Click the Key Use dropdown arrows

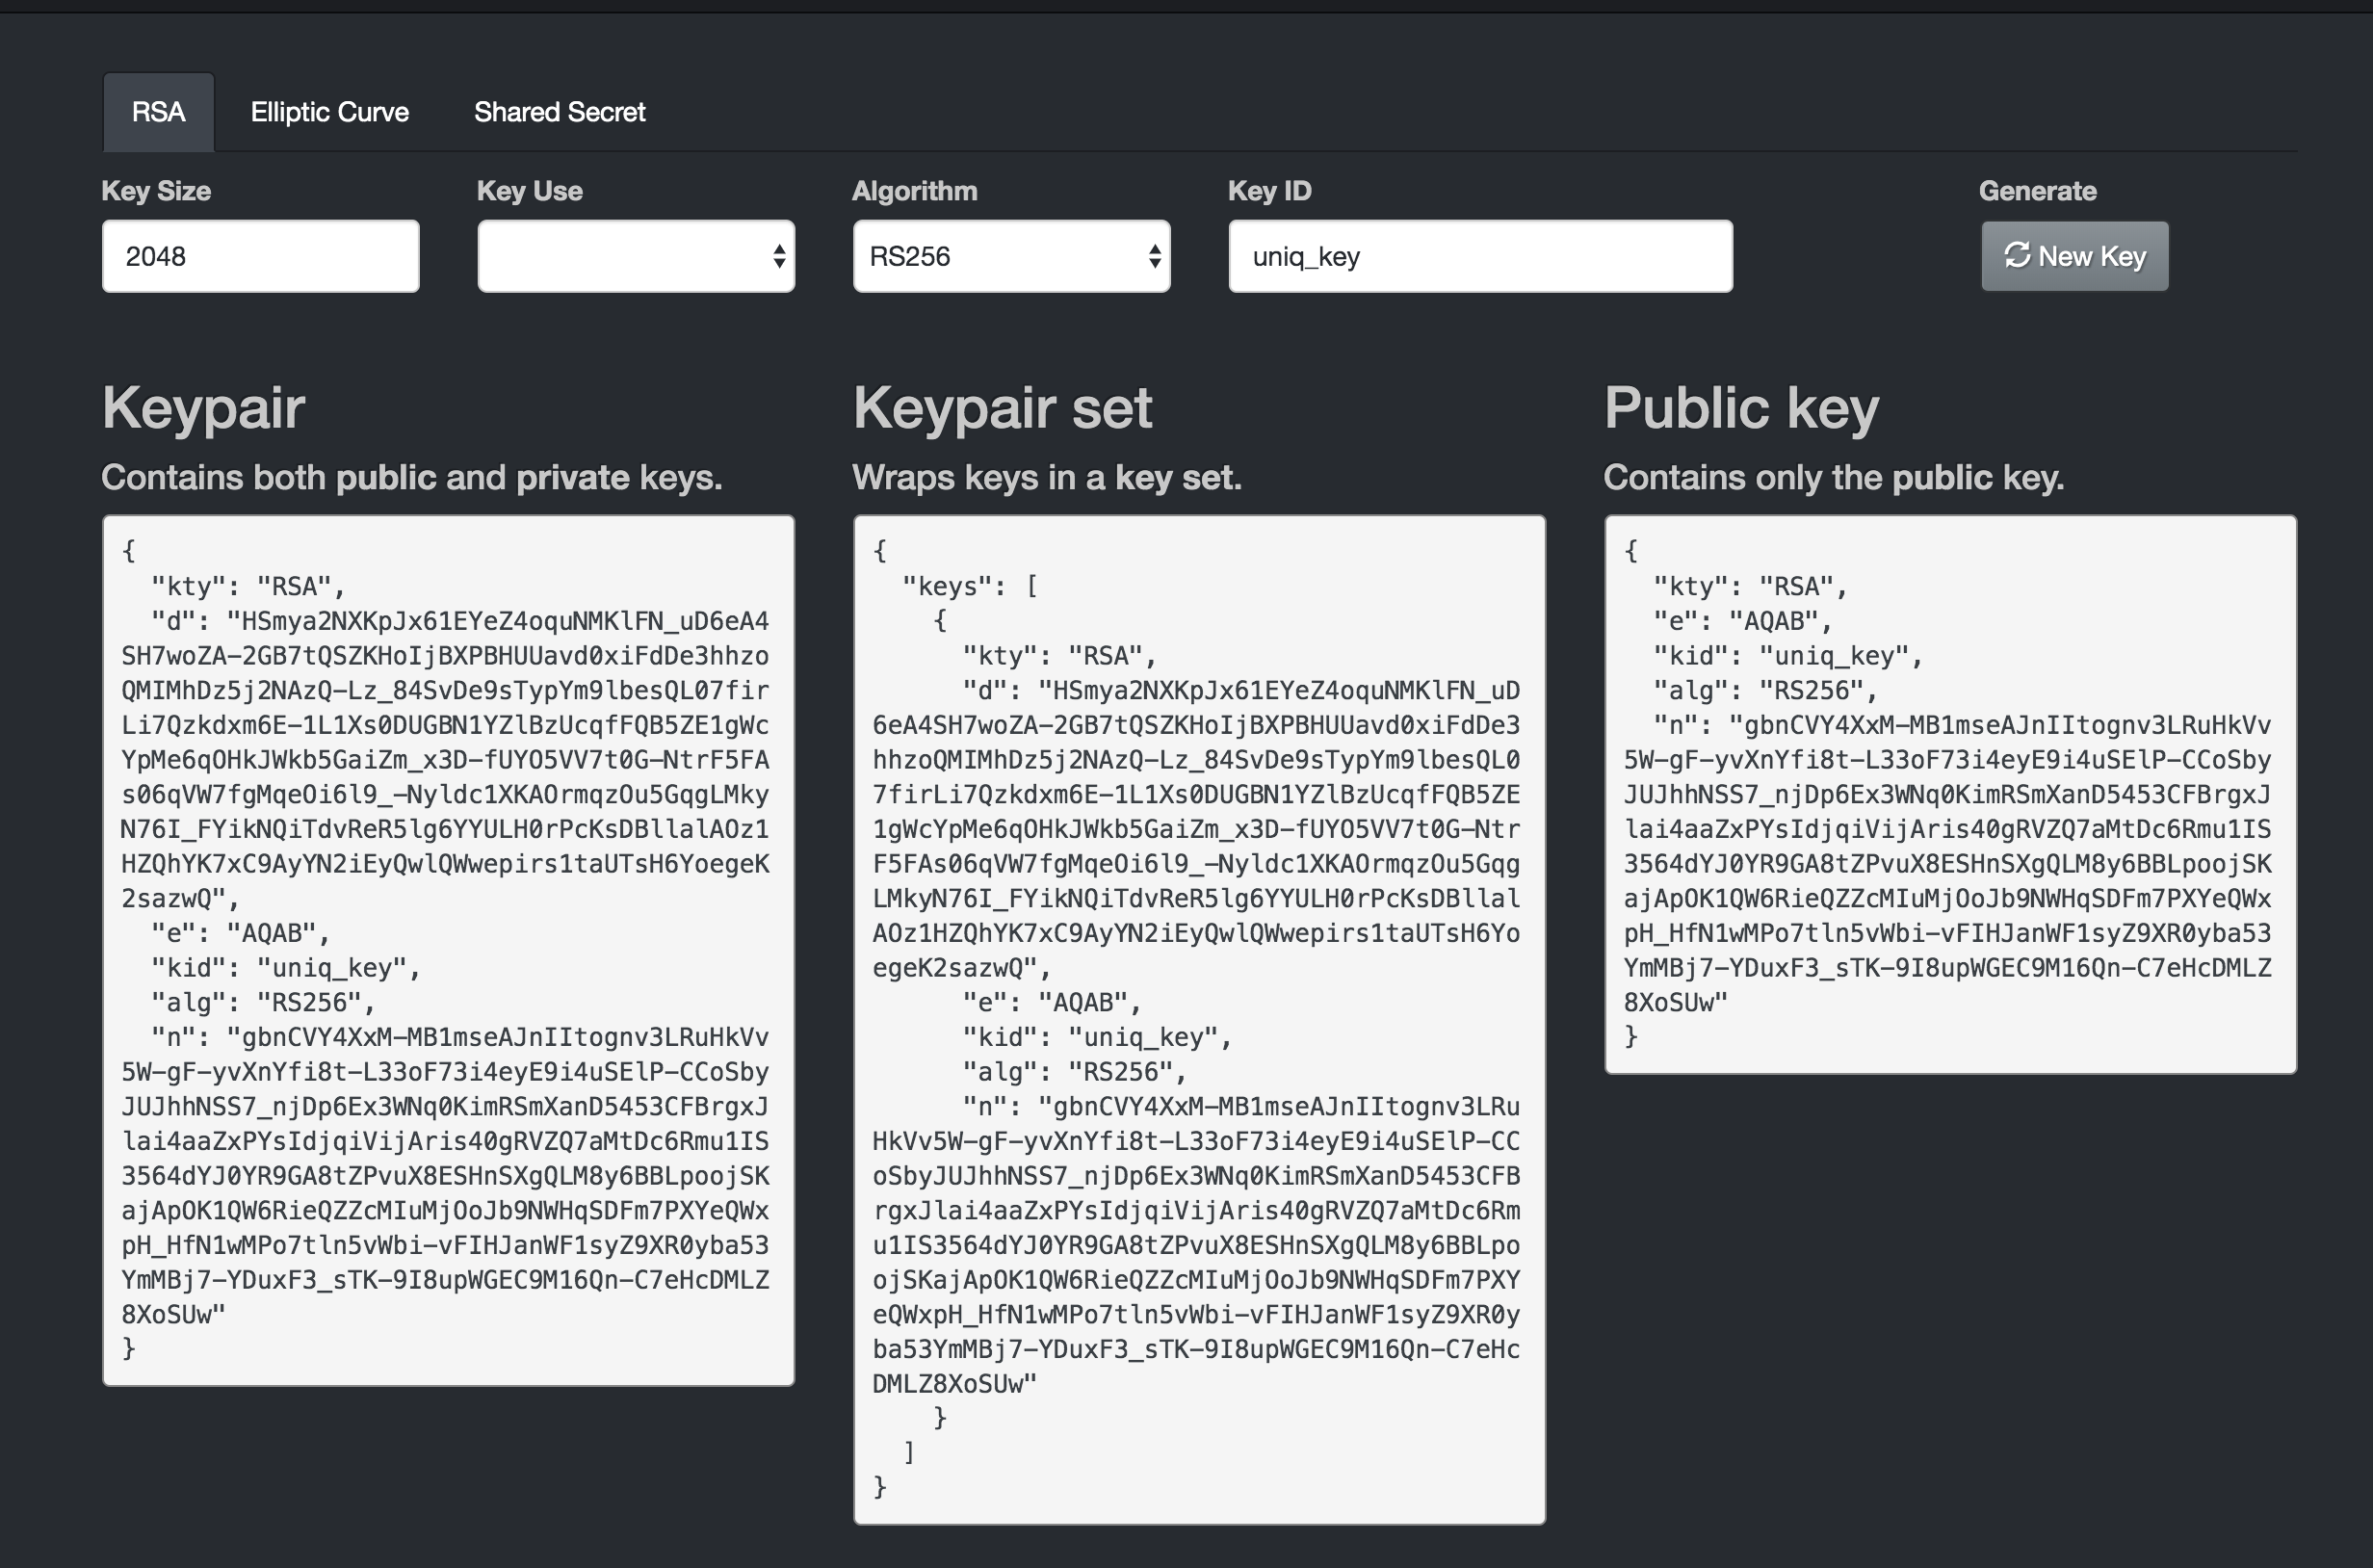[779, 257]
